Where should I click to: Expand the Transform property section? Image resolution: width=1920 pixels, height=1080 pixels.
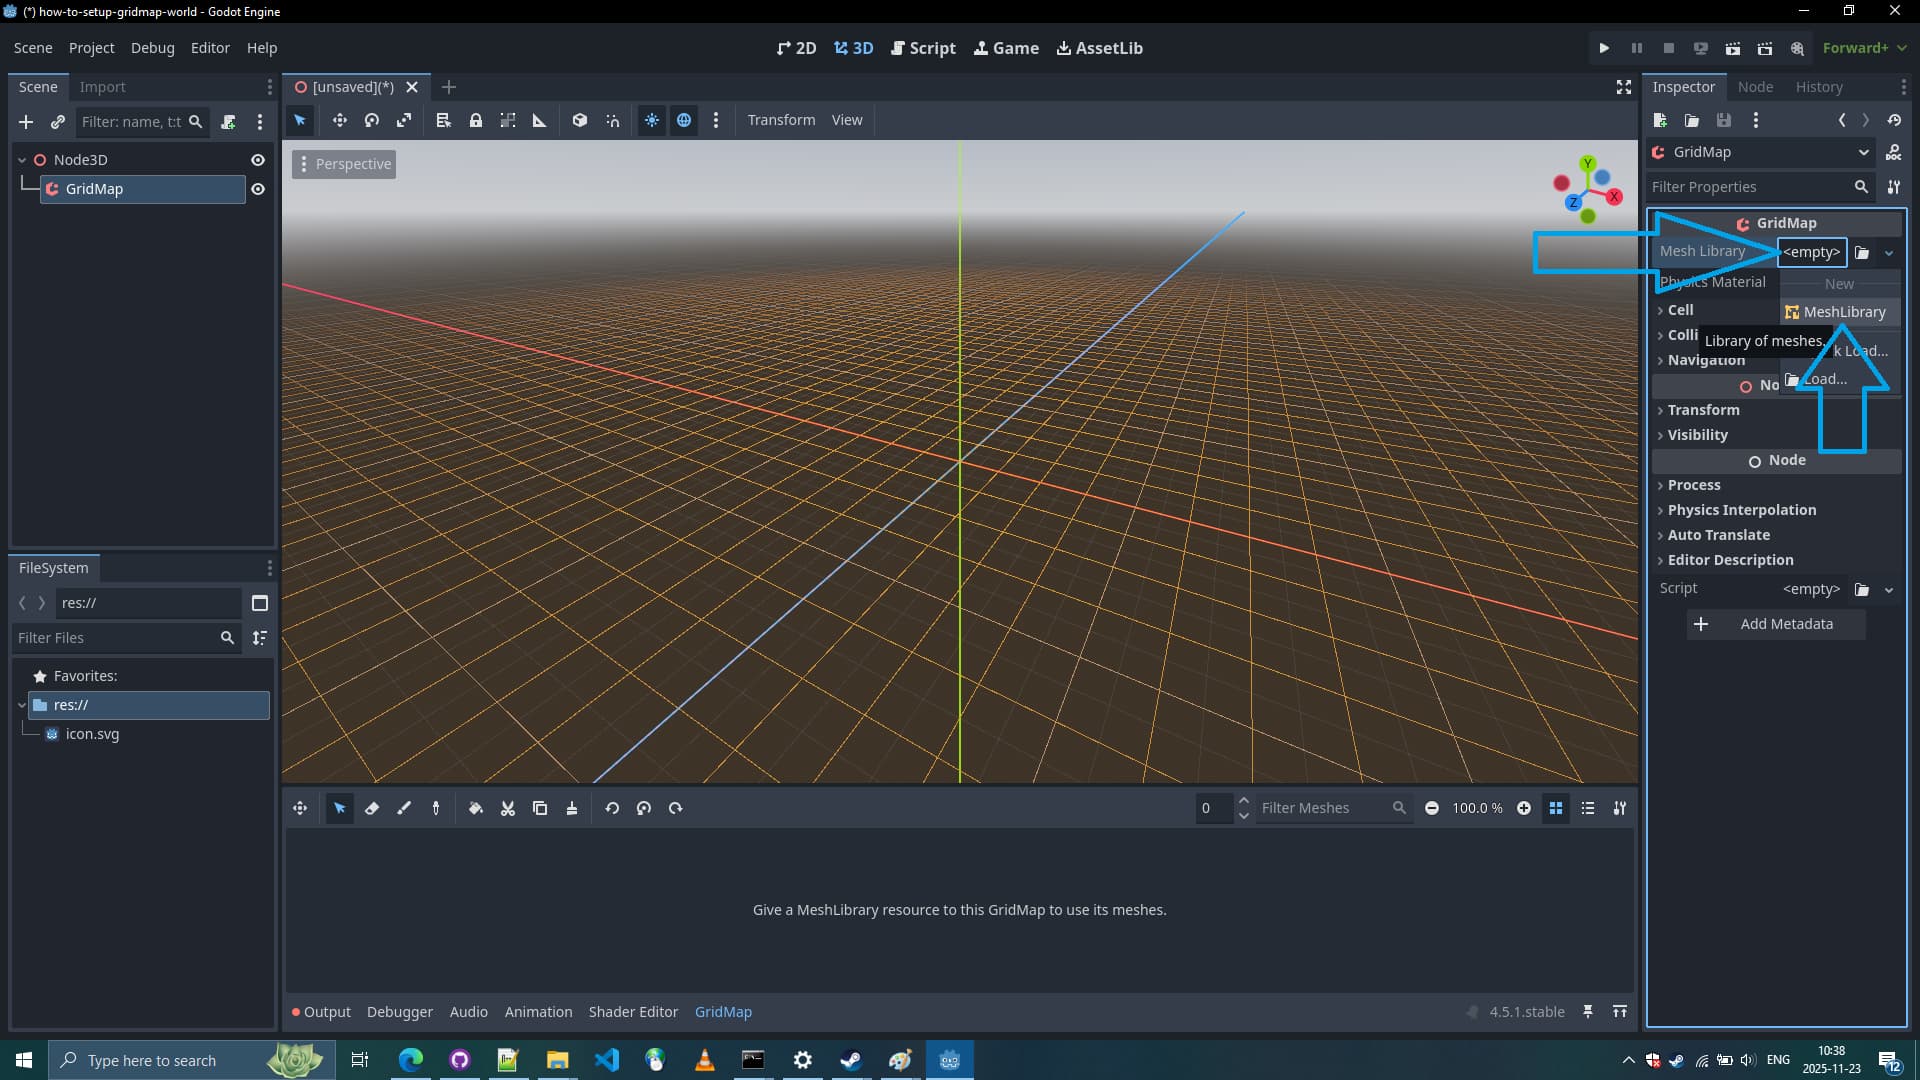(1703, 410)
